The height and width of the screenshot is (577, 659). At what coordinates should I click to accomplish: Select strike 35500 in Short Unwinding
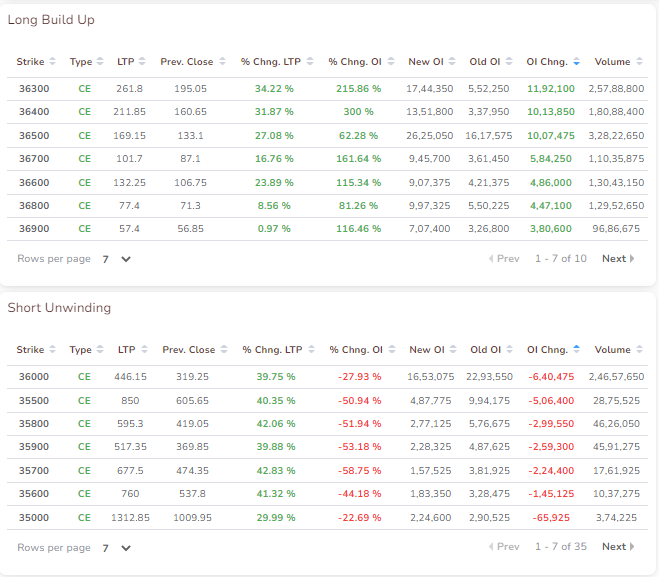[x=34, y=400]
